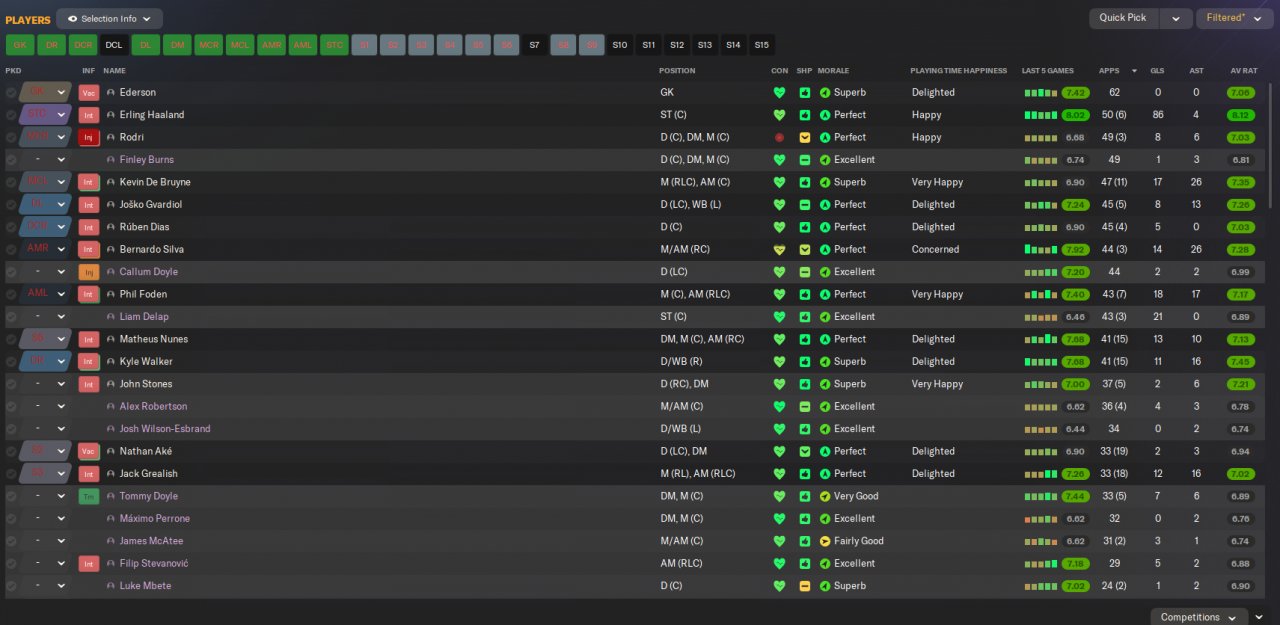Click Callum Doyle's orange Inj badge
Image resolution: width=1280 pixels, height=625 pixels.
click(88, 272)
